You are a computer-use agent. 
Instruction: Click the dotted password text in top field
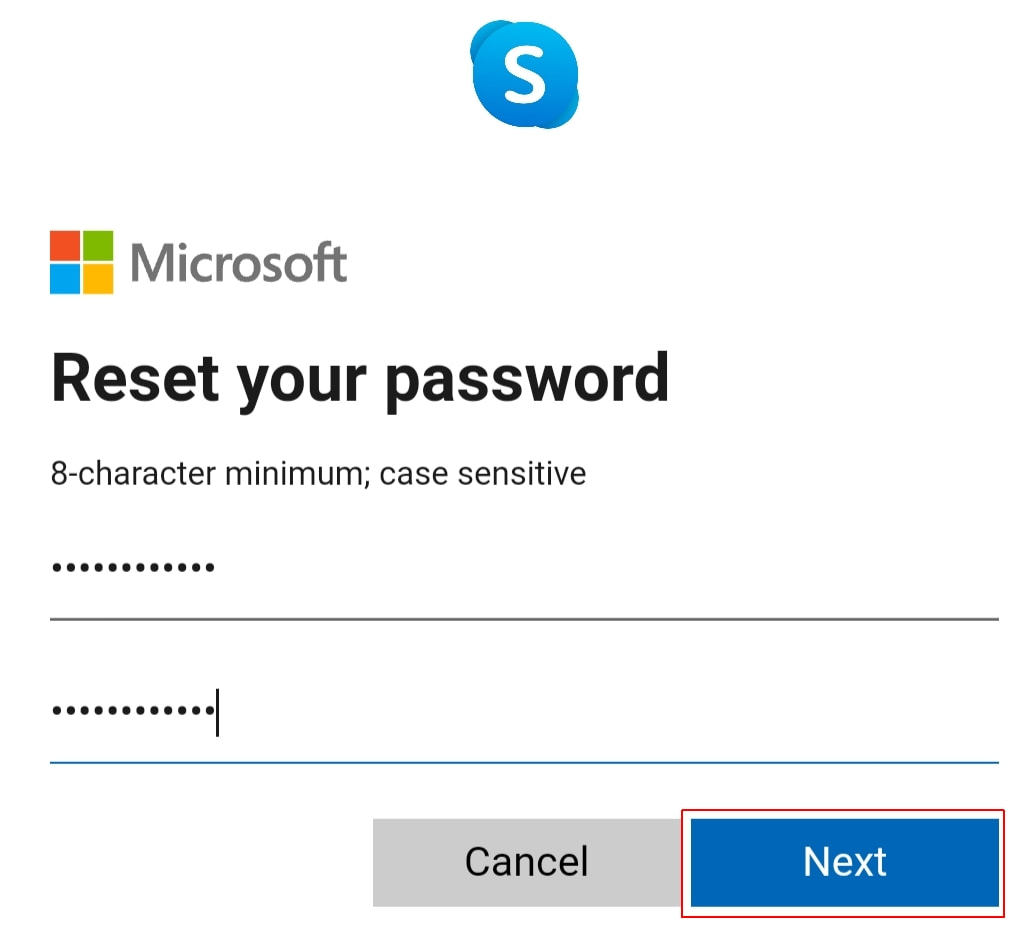pyautogui.click(x=132, y=565)
